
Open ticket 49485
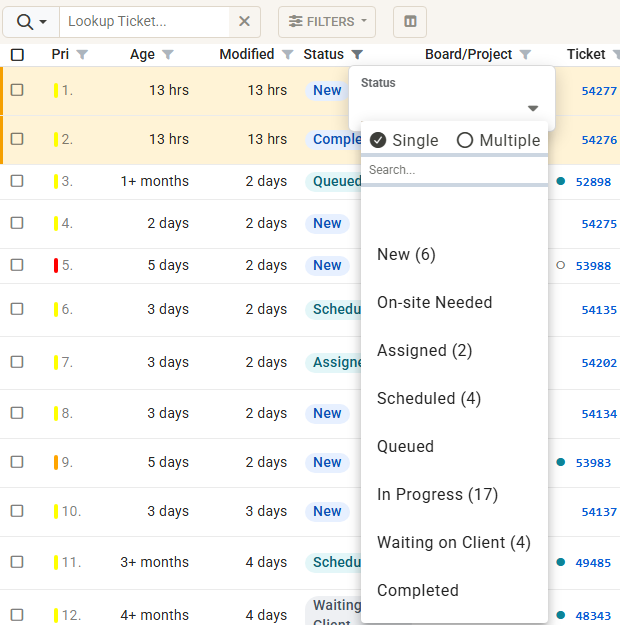pos(593,563)
